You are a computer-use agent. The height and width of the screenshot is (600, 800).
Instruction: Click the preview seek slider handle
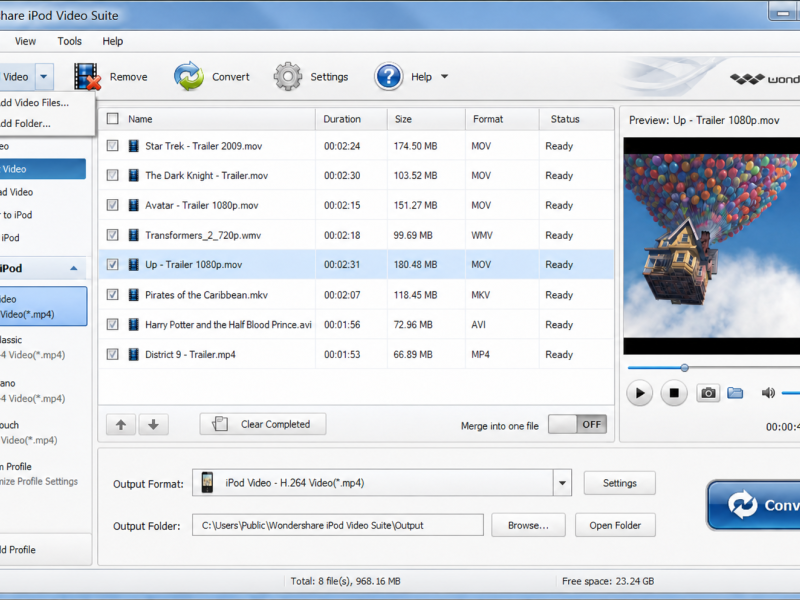point(685,367)
